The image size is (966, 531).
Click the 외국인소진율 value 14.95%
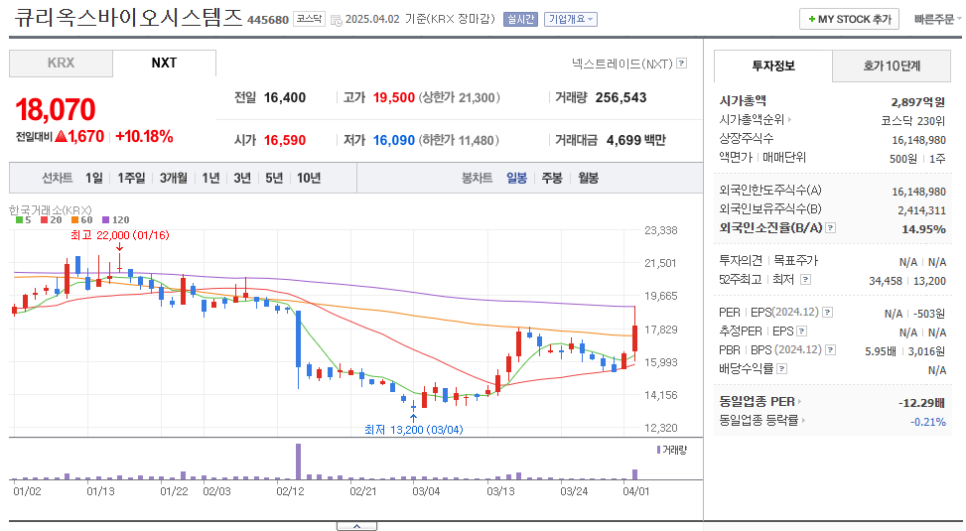pyautogui.click(x=923, y=229)
